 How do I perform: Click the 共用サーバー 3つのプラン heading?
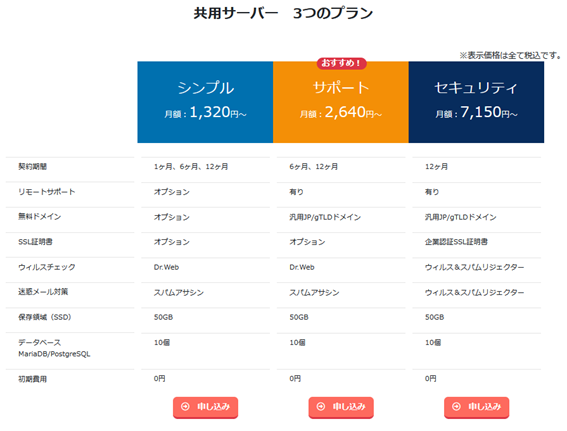coord(283,13)
